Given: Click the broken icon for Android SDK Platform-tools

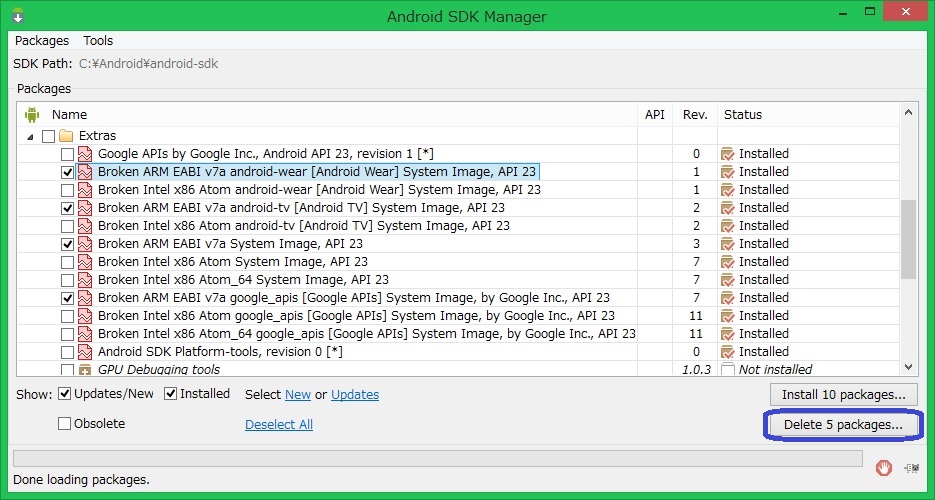Looking at the screenshot, I should coord(85,352).
